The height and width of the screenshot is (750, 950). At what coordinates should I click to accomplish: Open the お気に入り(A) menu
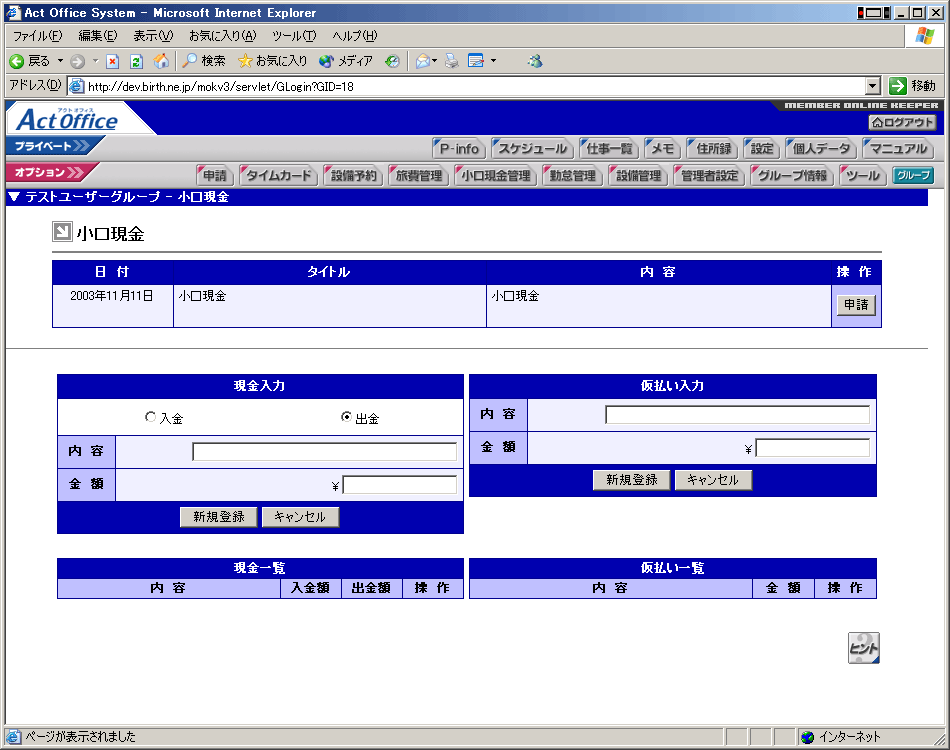tap(222, 36)
